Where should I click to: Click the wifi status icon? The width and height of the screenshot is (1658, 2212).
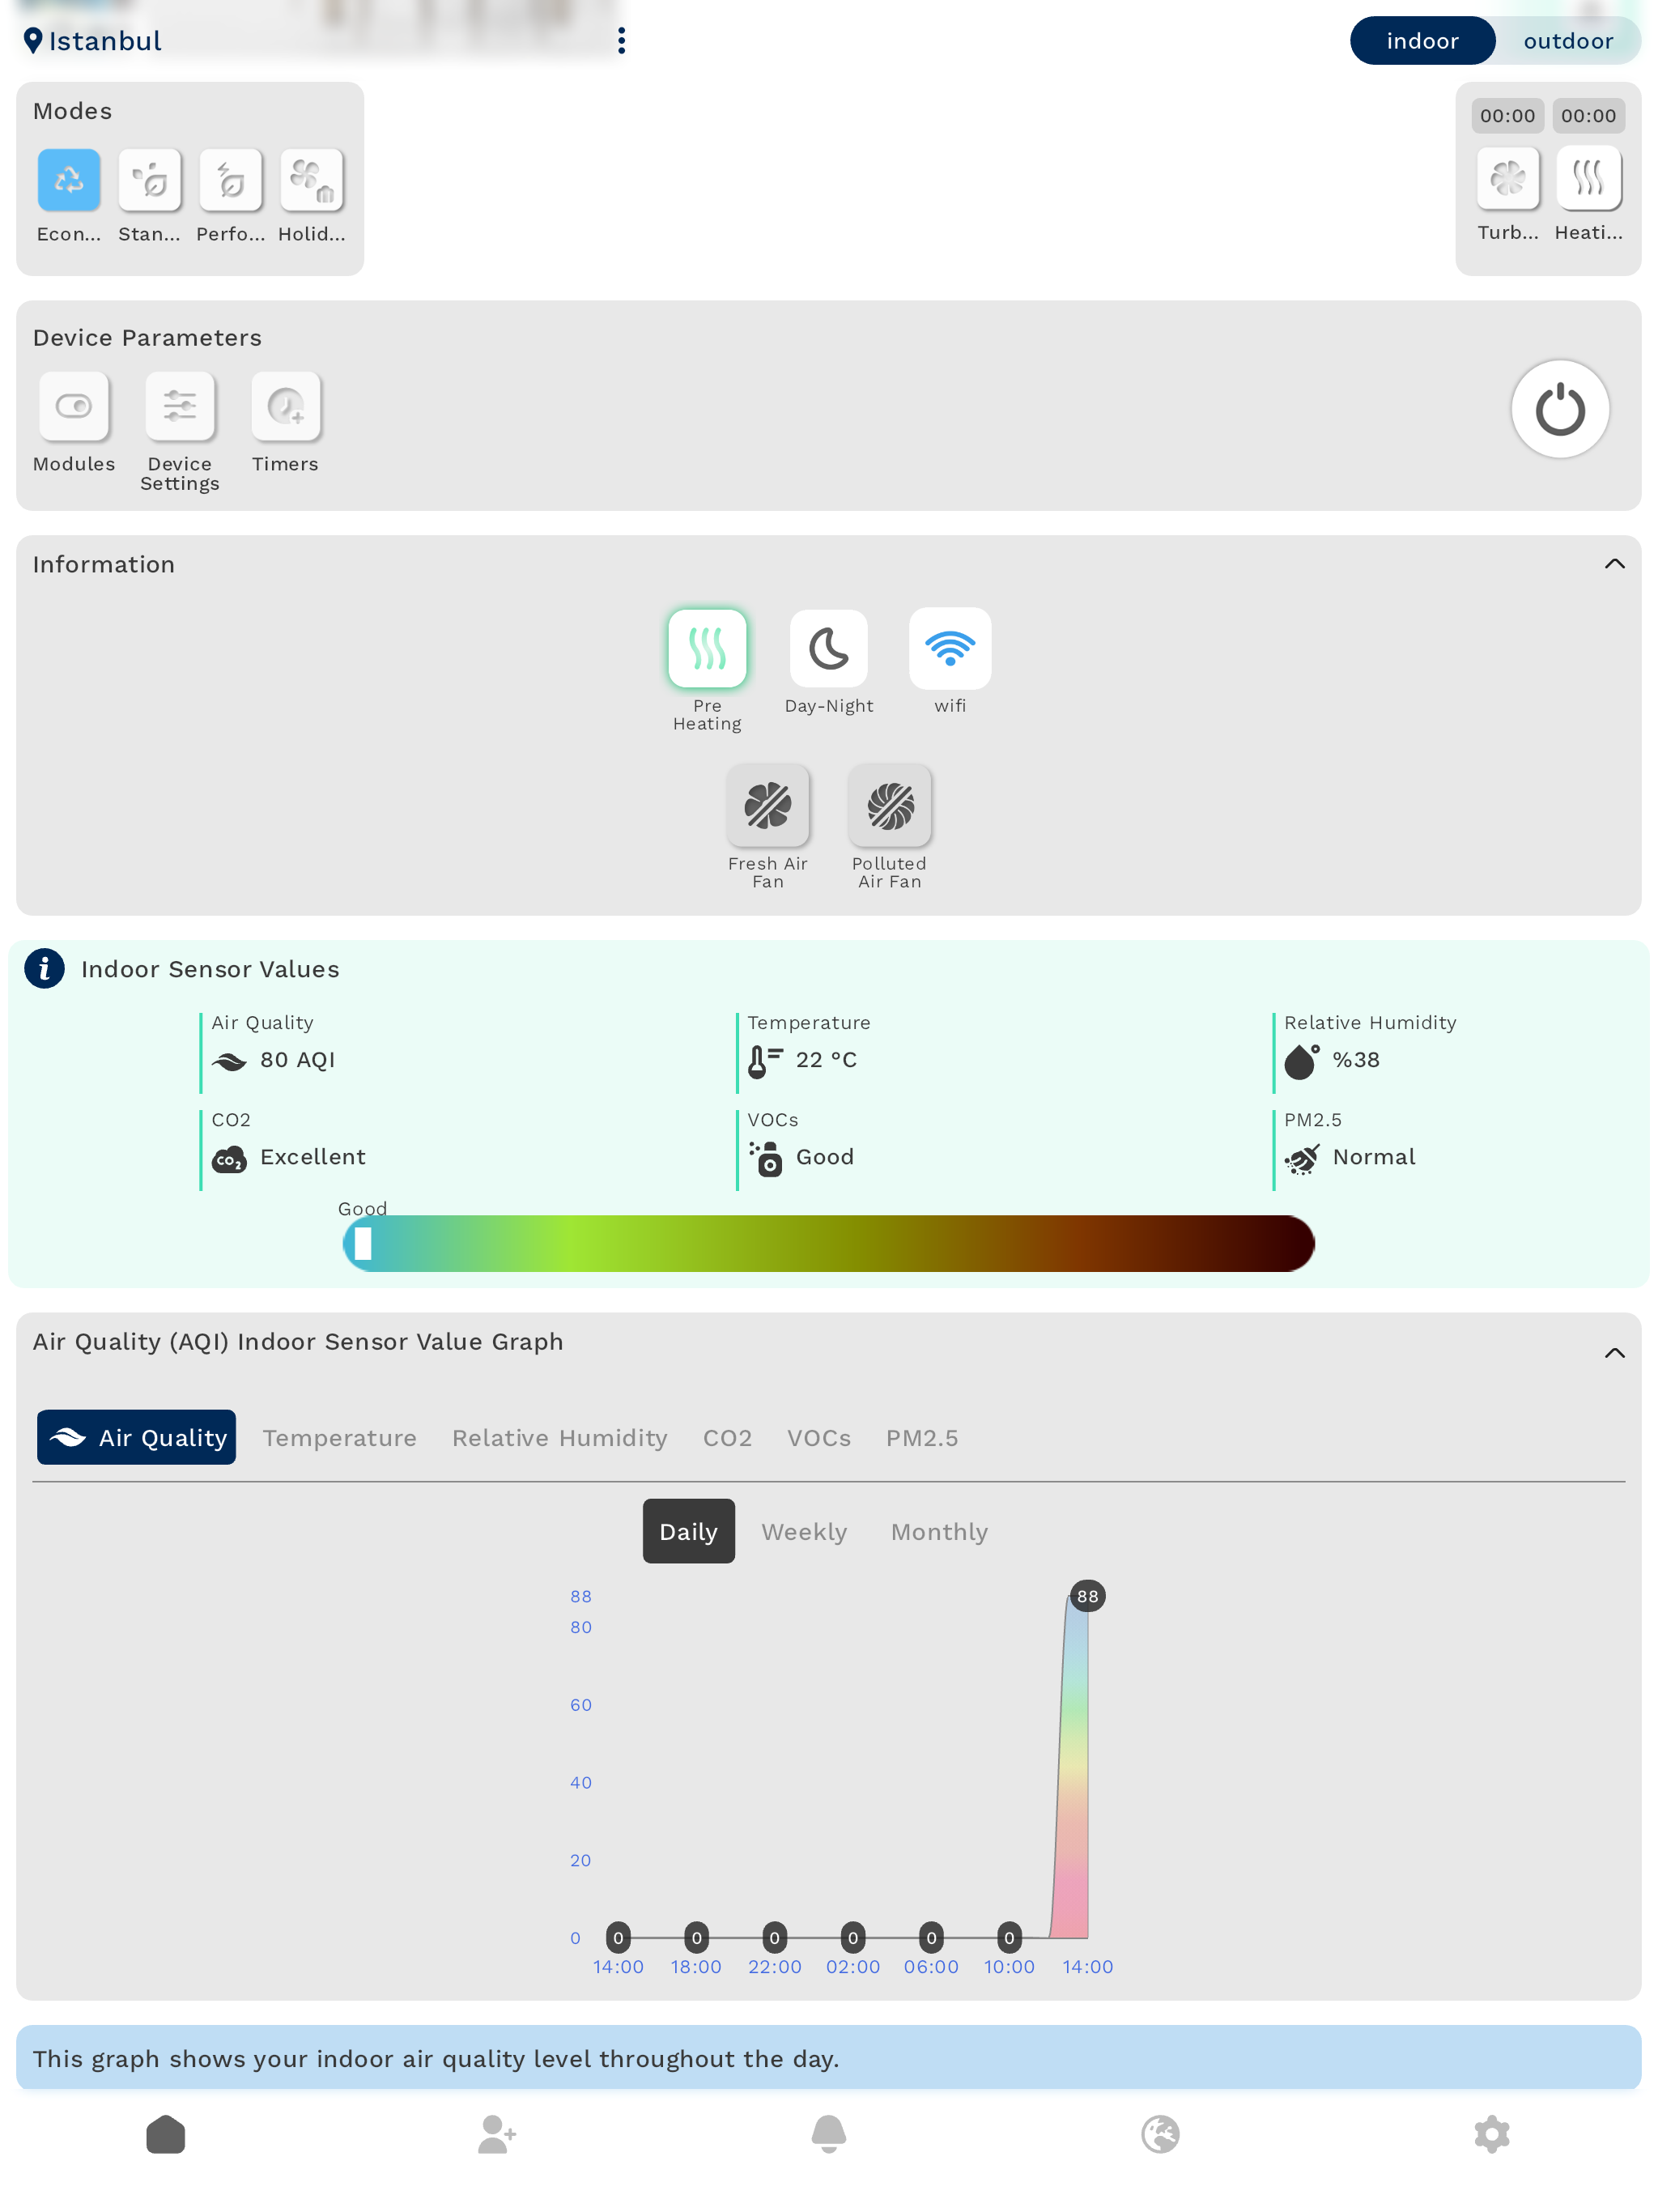[x=950, y=648]
